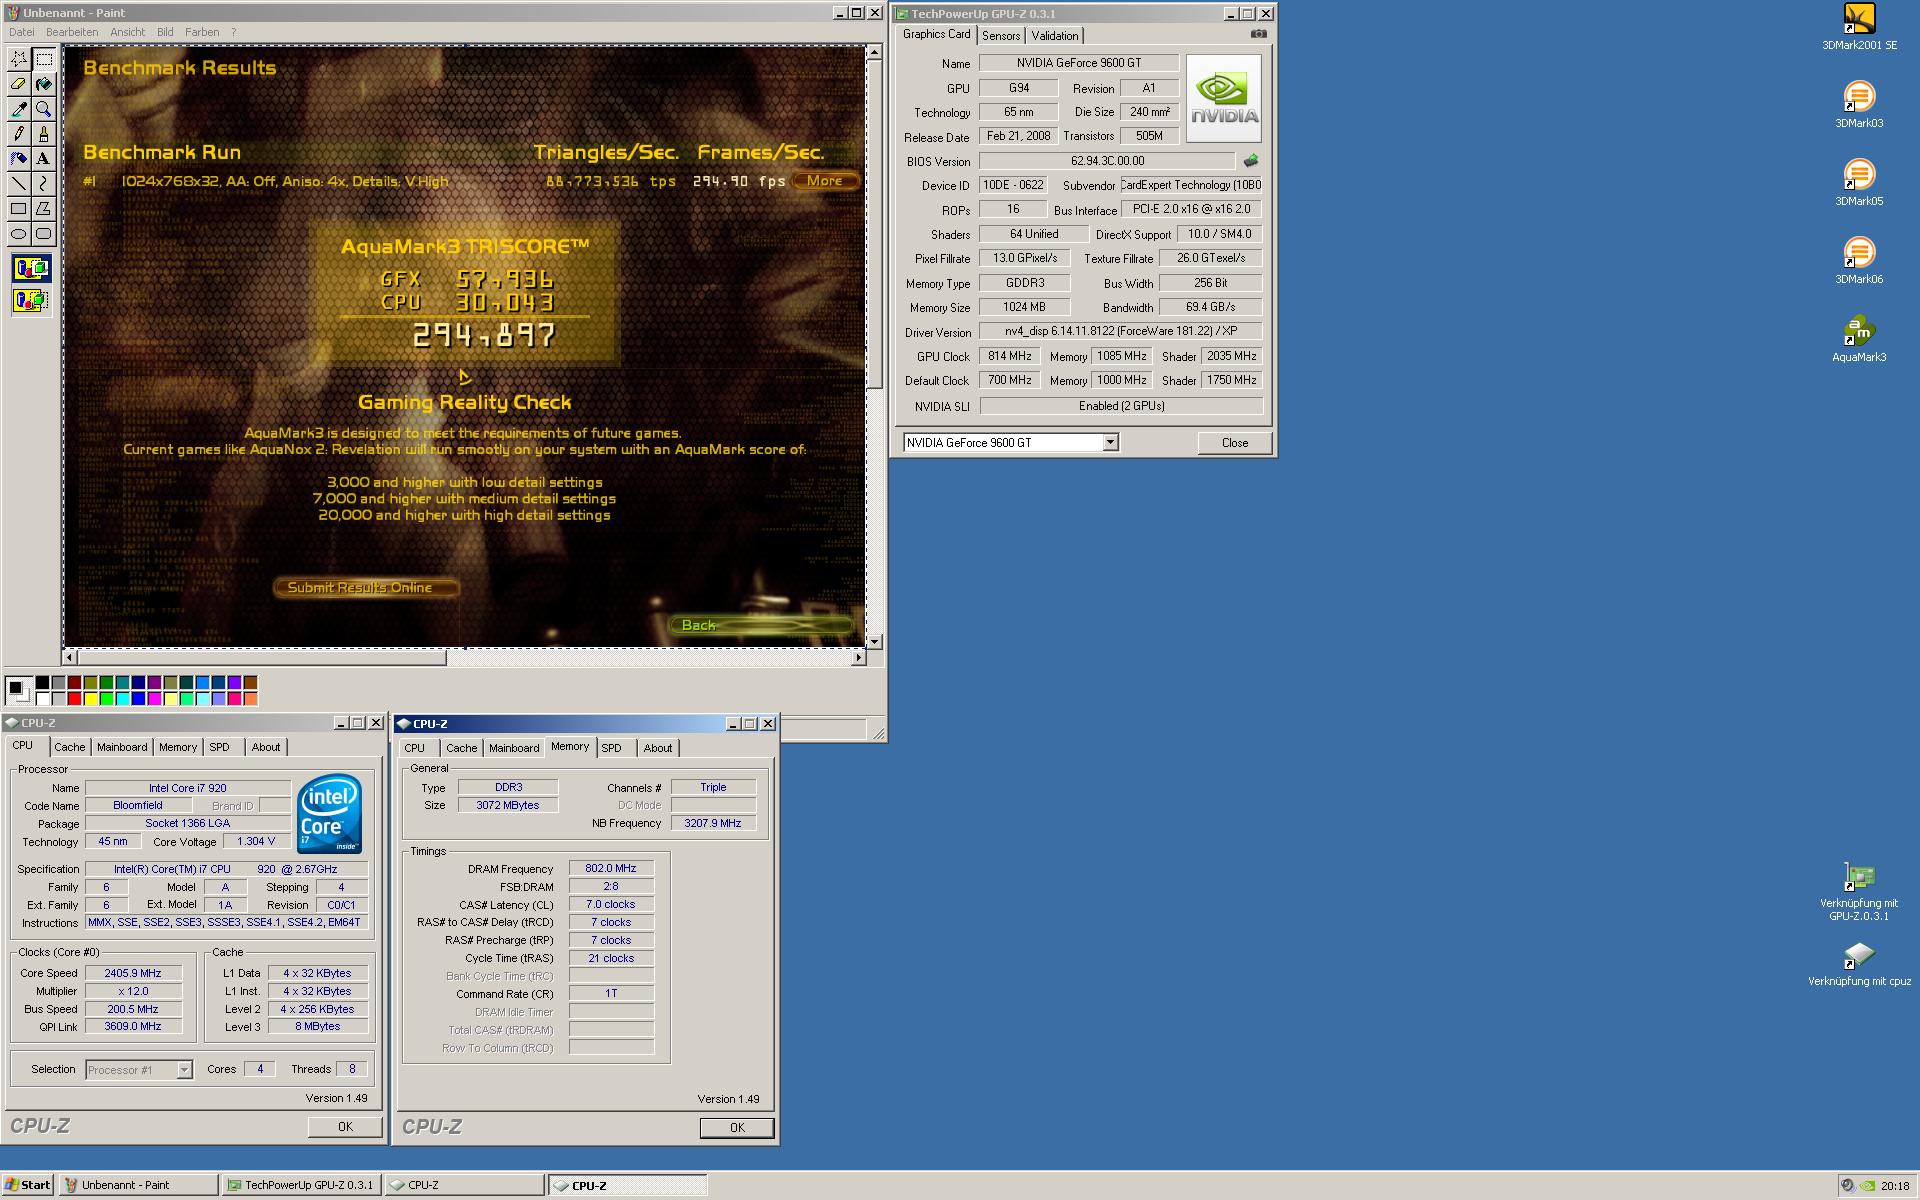
Task: Pick the Polygon shape tool
Action: [x=43, y=209]
